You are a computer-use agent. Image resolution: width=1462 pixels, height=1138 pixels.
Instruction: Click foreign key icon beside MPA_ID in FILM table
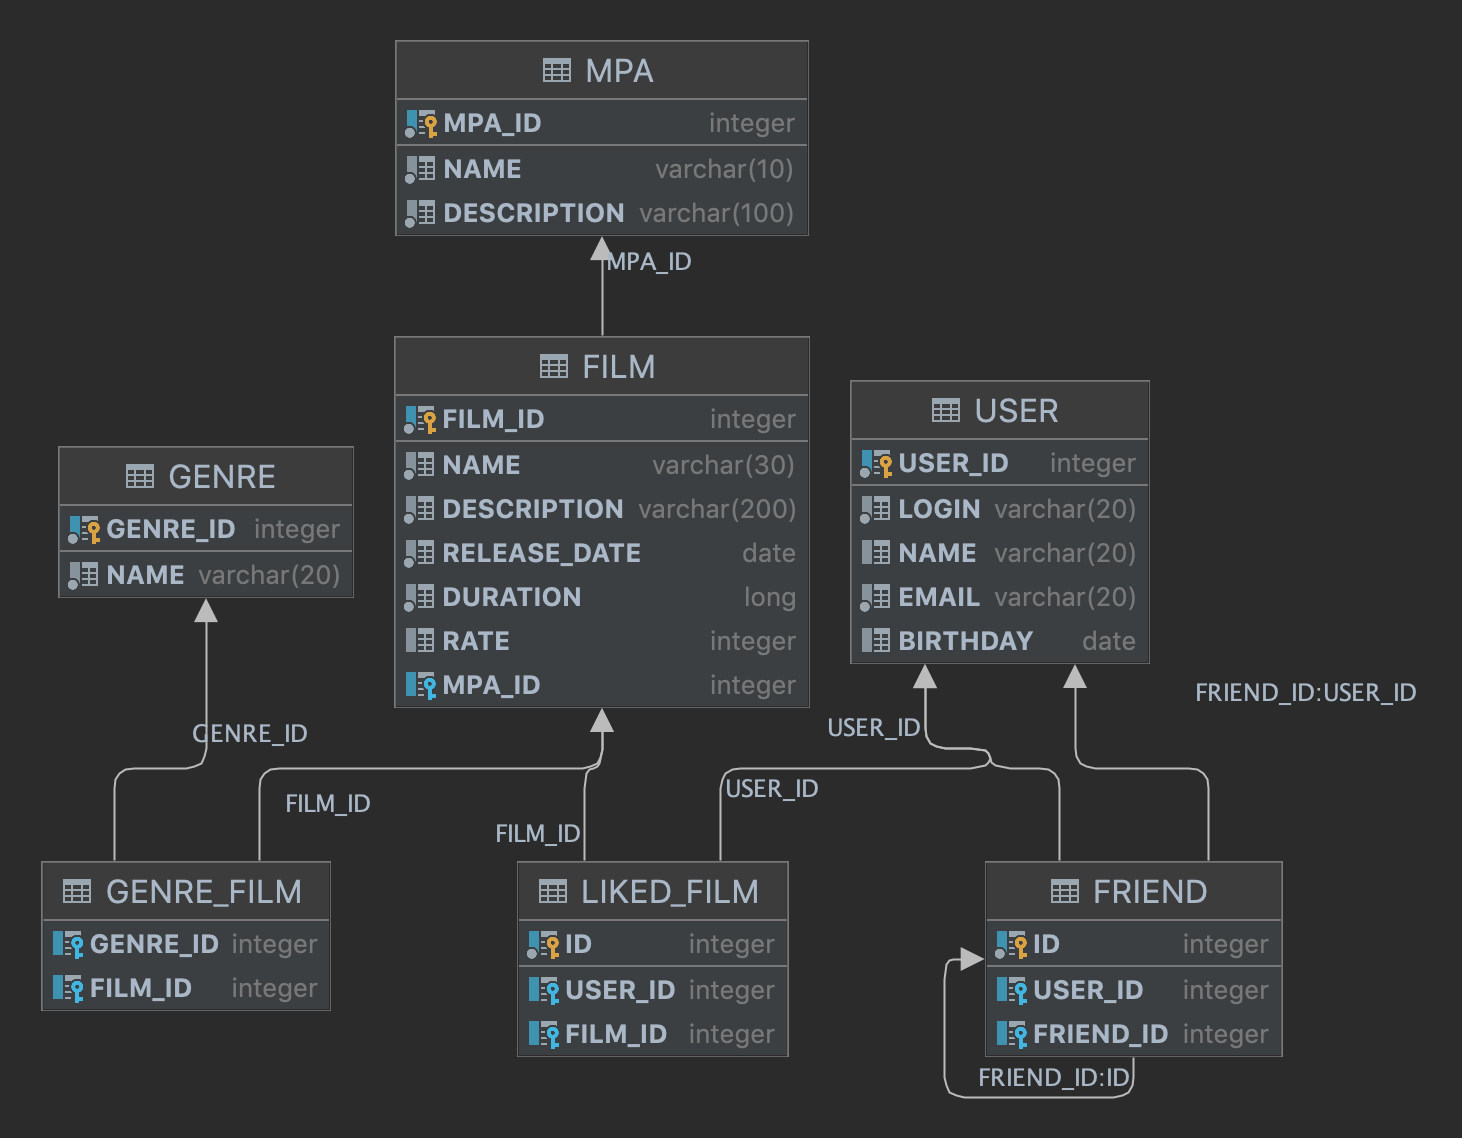tap(421, 686)
